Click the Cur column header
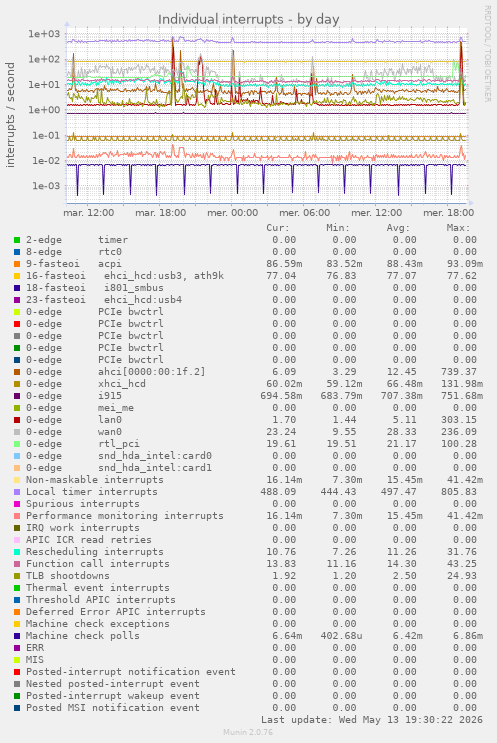 (278, 228)
